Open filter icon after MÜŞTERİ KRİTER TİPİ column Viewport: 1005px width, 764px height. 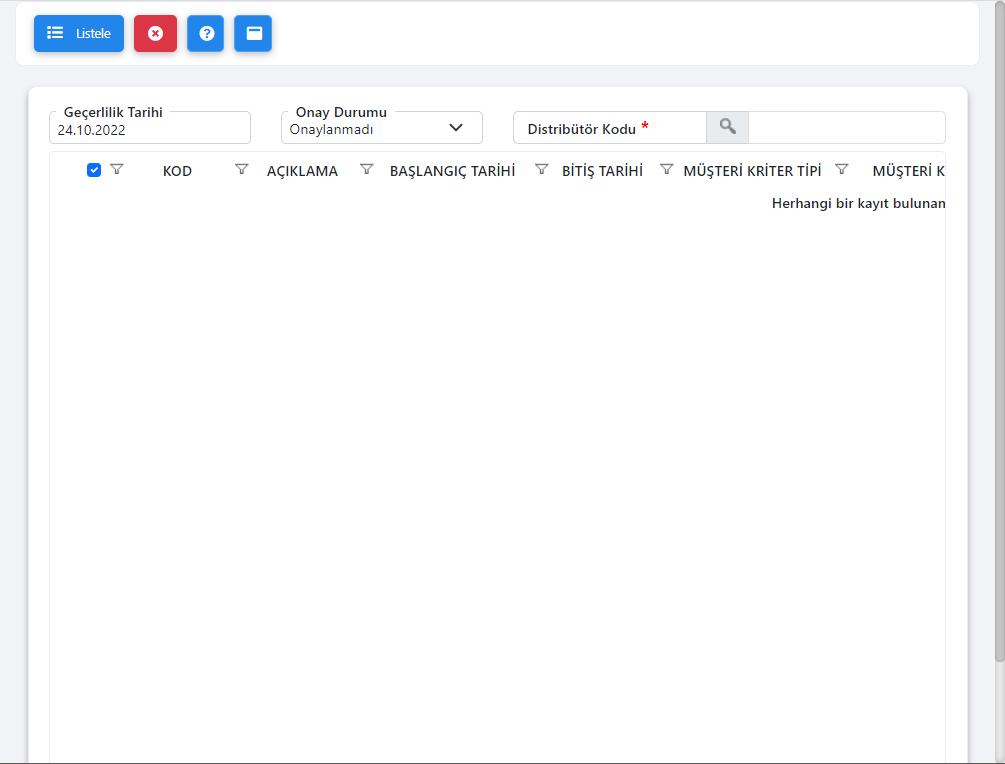coord(842,169)
